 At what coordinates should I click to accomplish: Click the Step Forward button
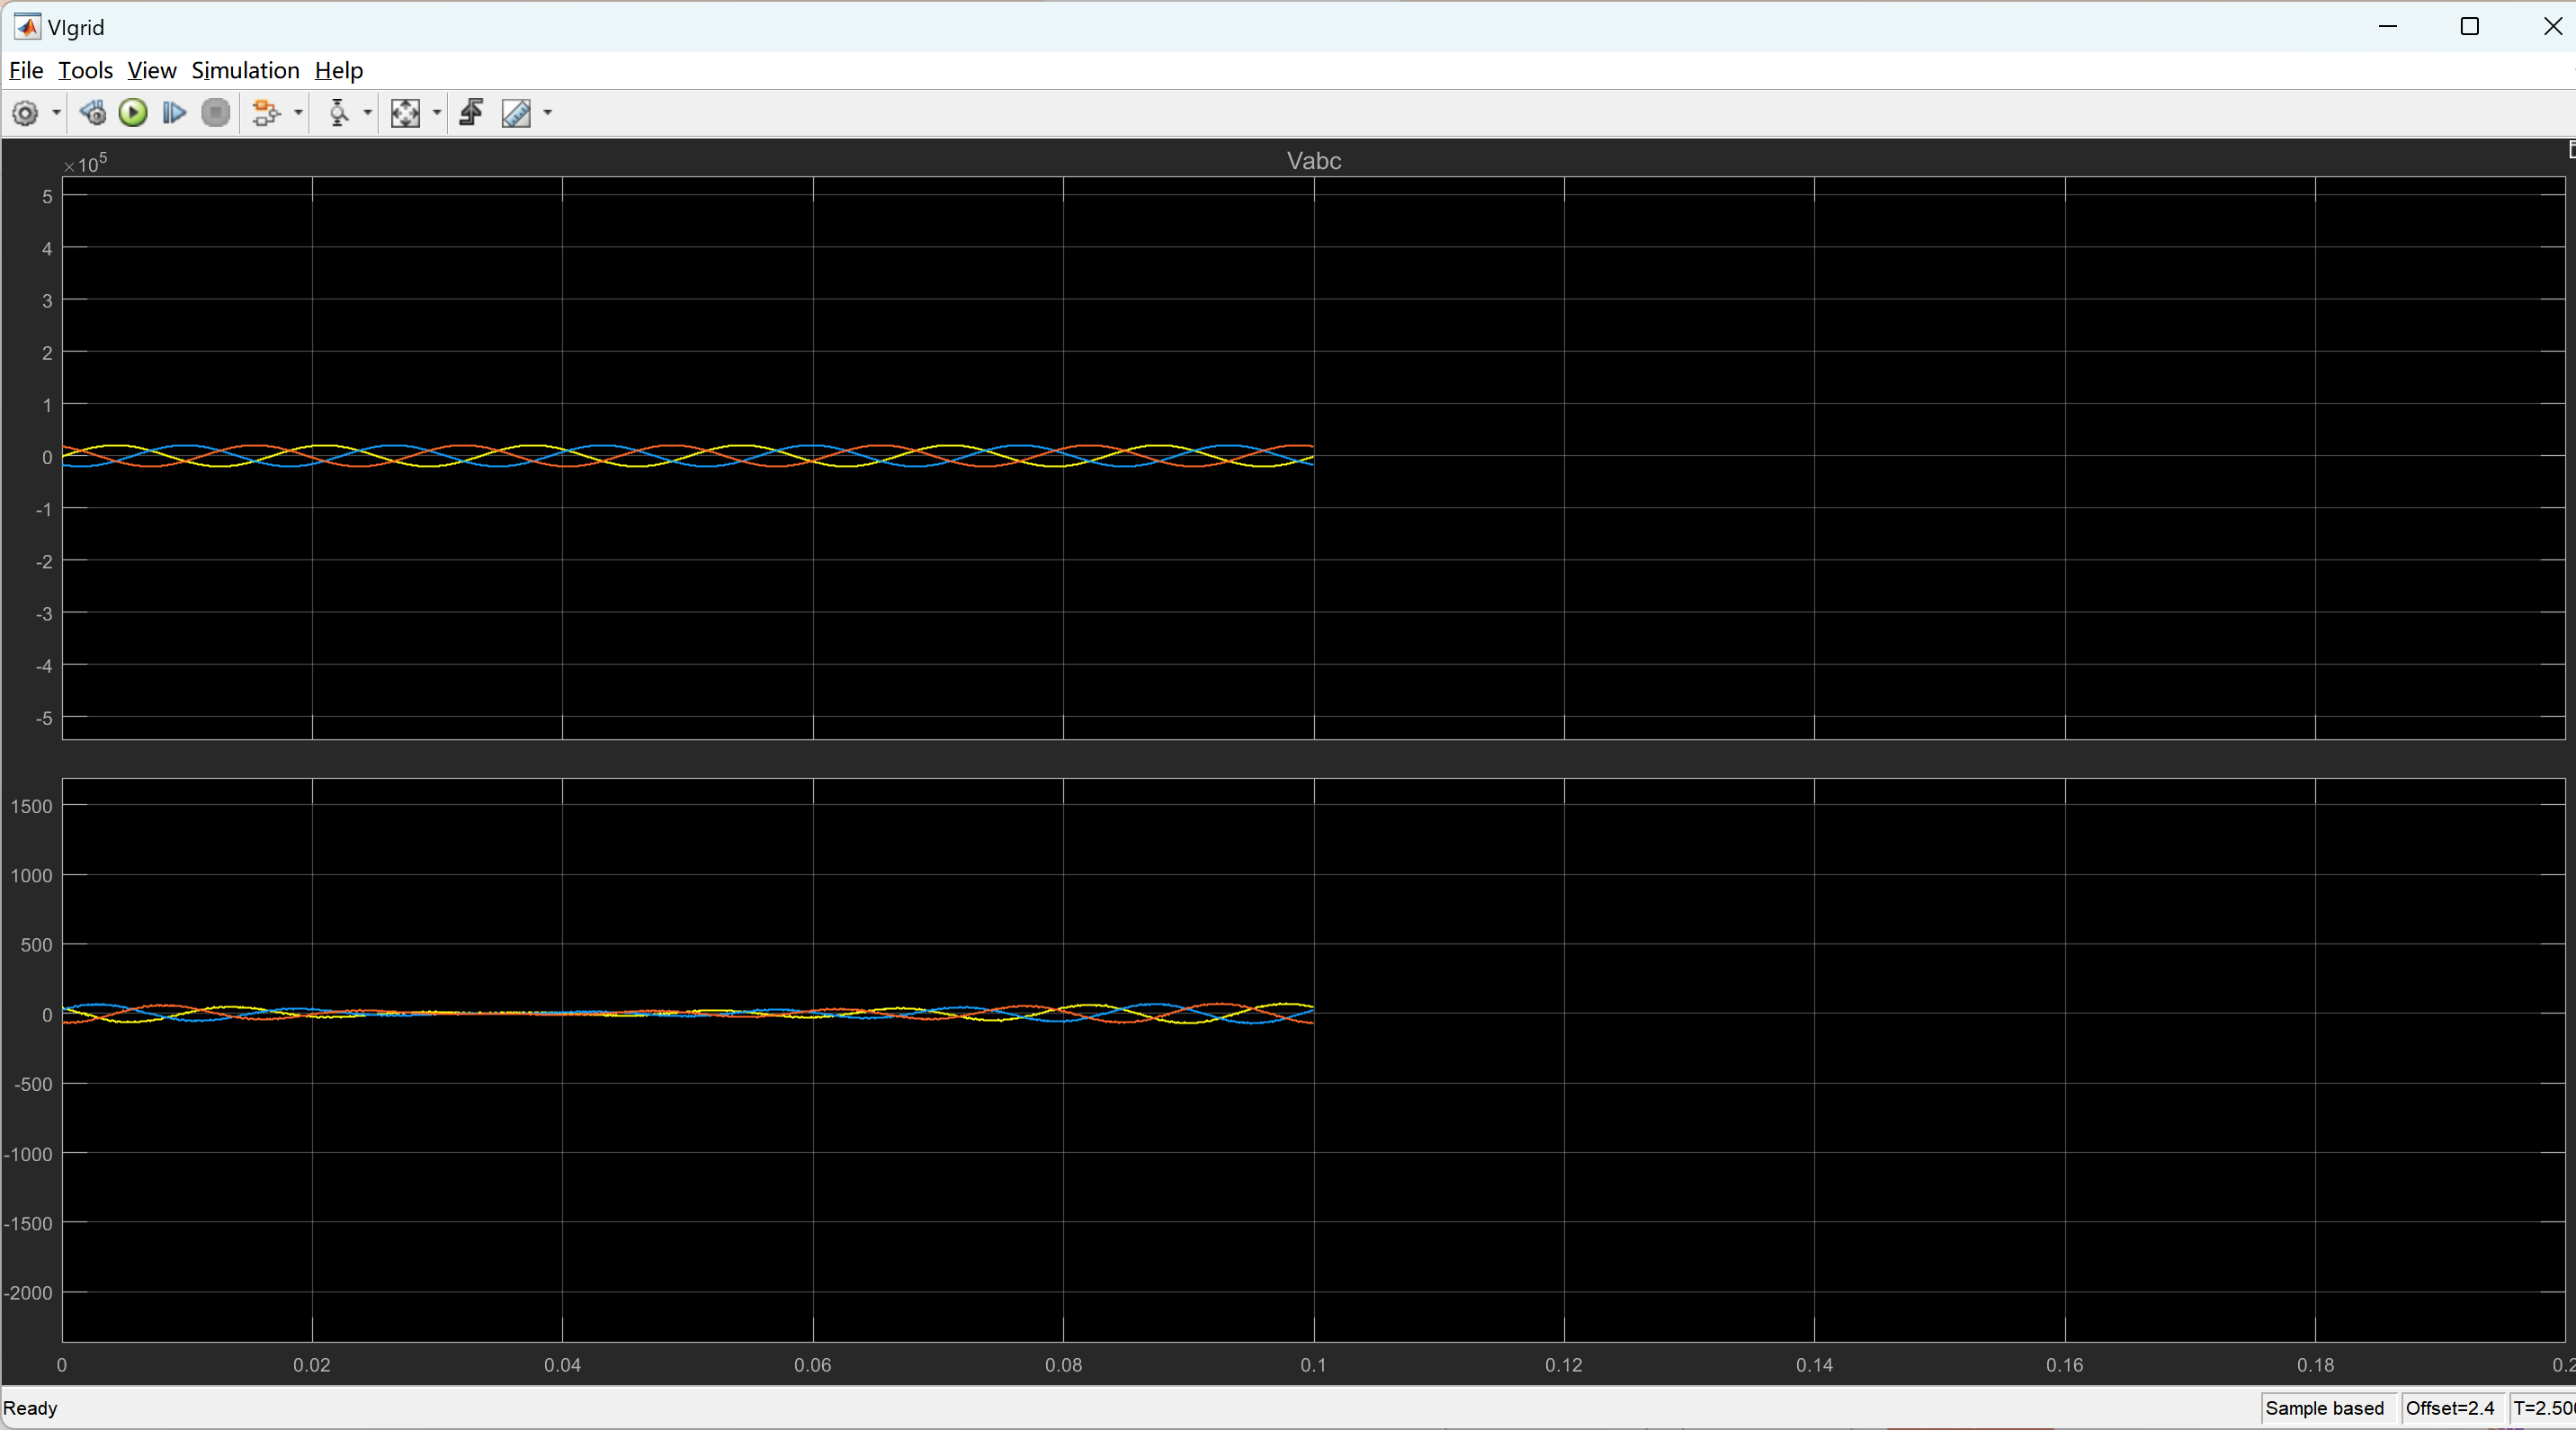pyautogui.click(x=174, y=113)
